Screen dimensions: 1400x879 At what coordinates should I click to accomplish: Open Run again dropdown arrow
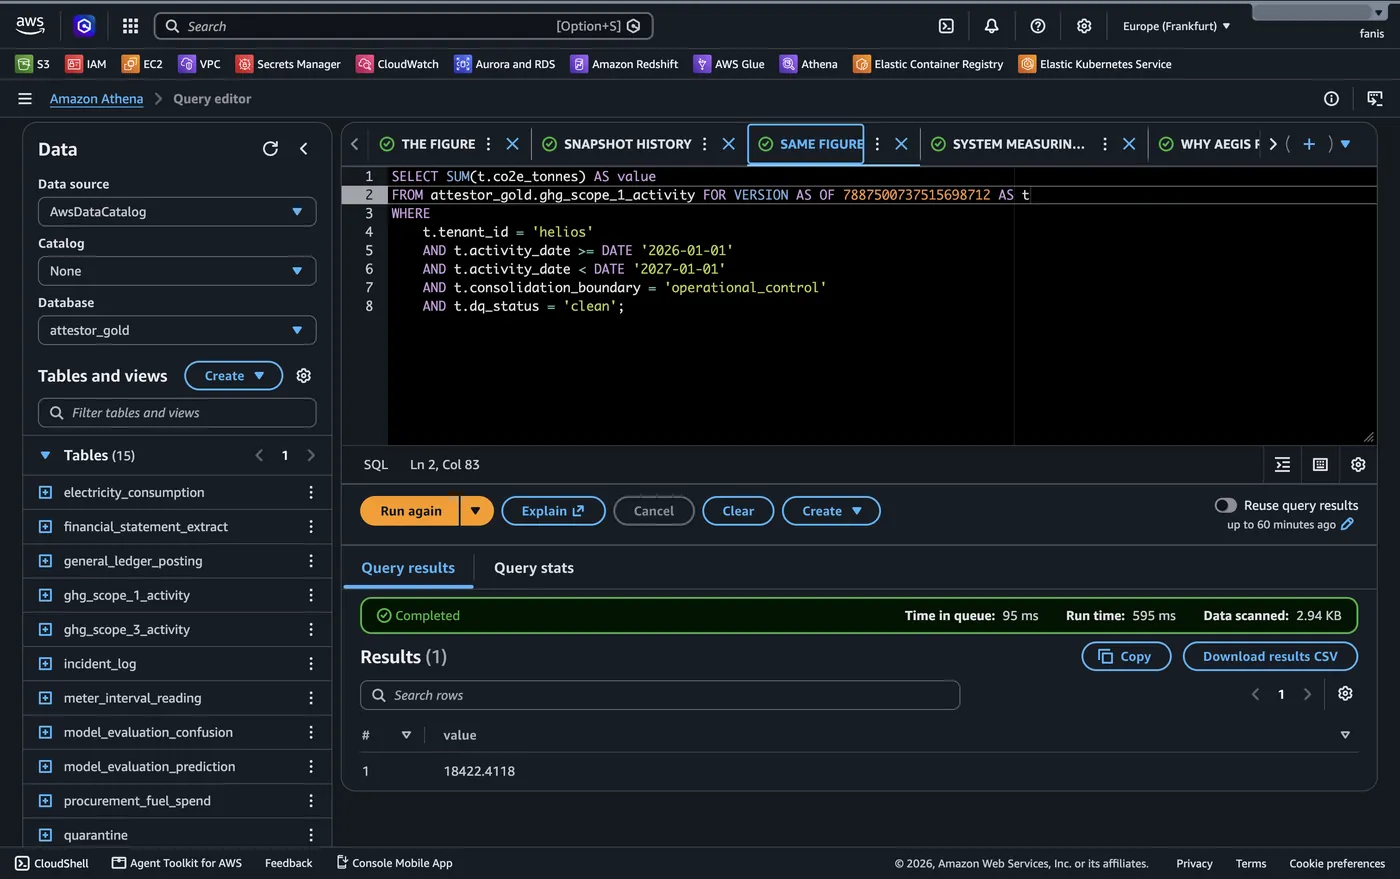[476, 511]
